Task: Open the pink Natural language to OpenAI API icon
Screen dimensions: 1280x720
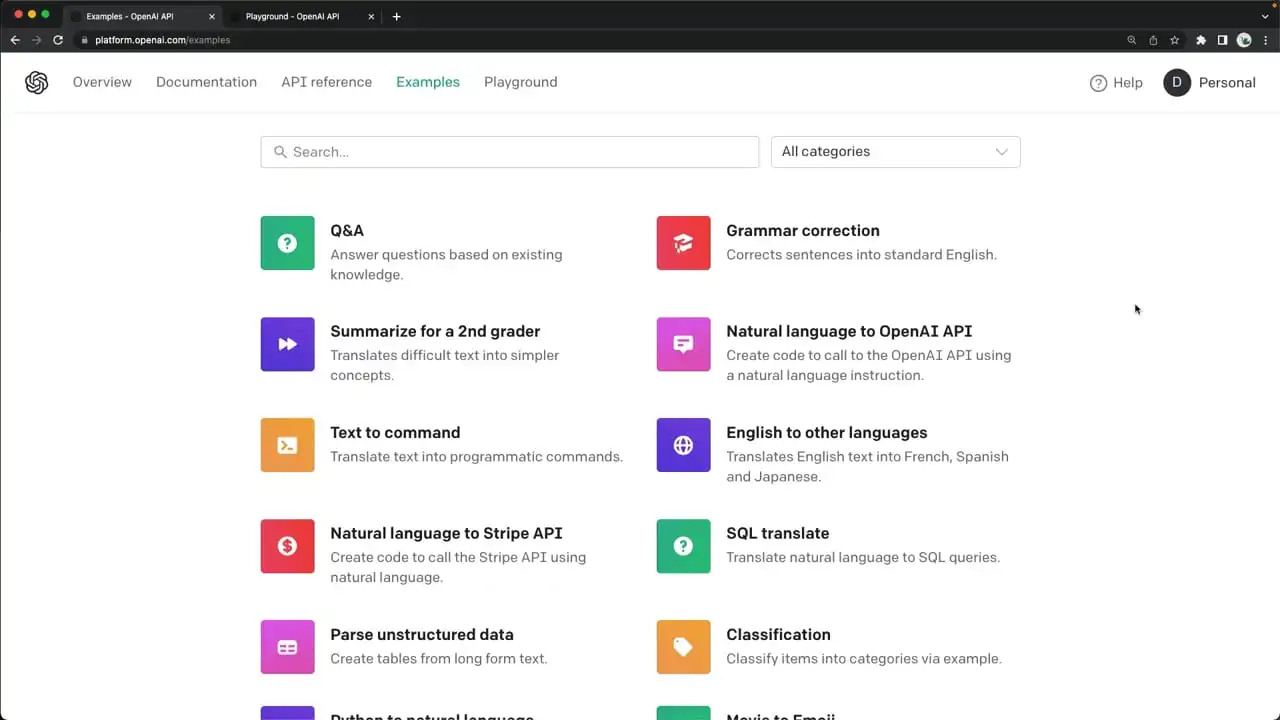Action: [683, 344]
